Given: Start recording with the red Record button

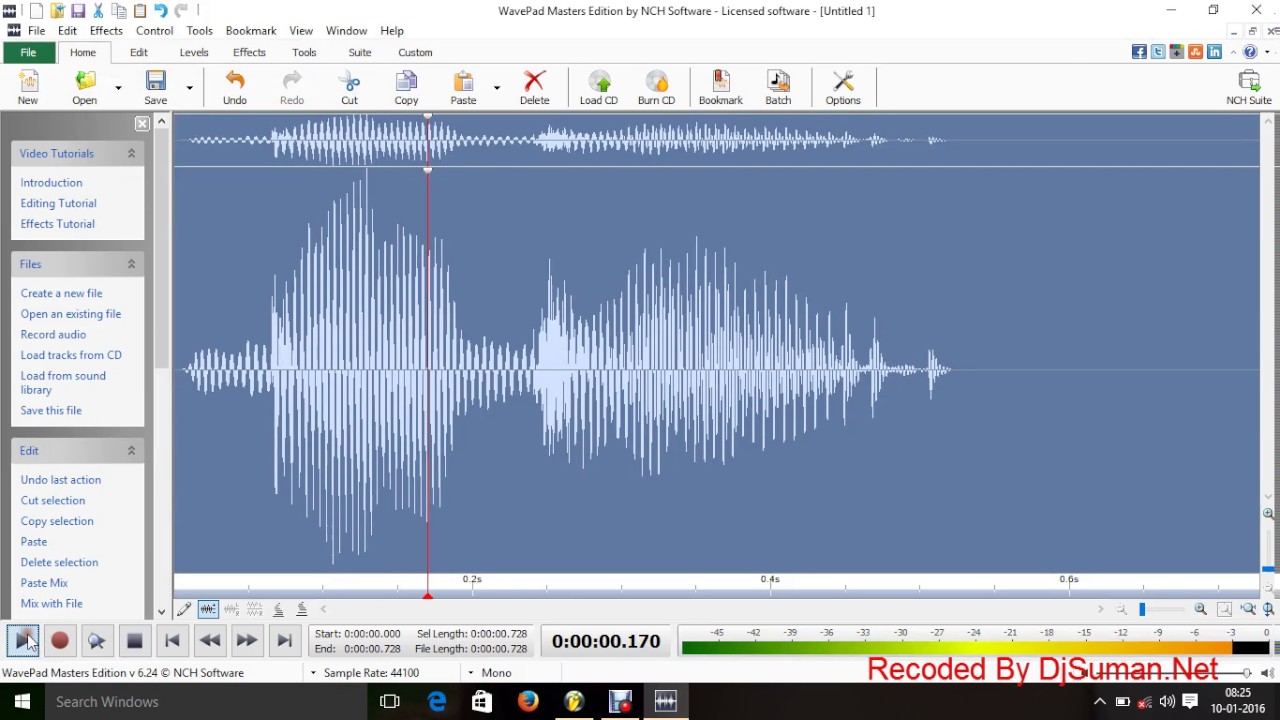Looking at the screenshot, I should pos(59,641).
